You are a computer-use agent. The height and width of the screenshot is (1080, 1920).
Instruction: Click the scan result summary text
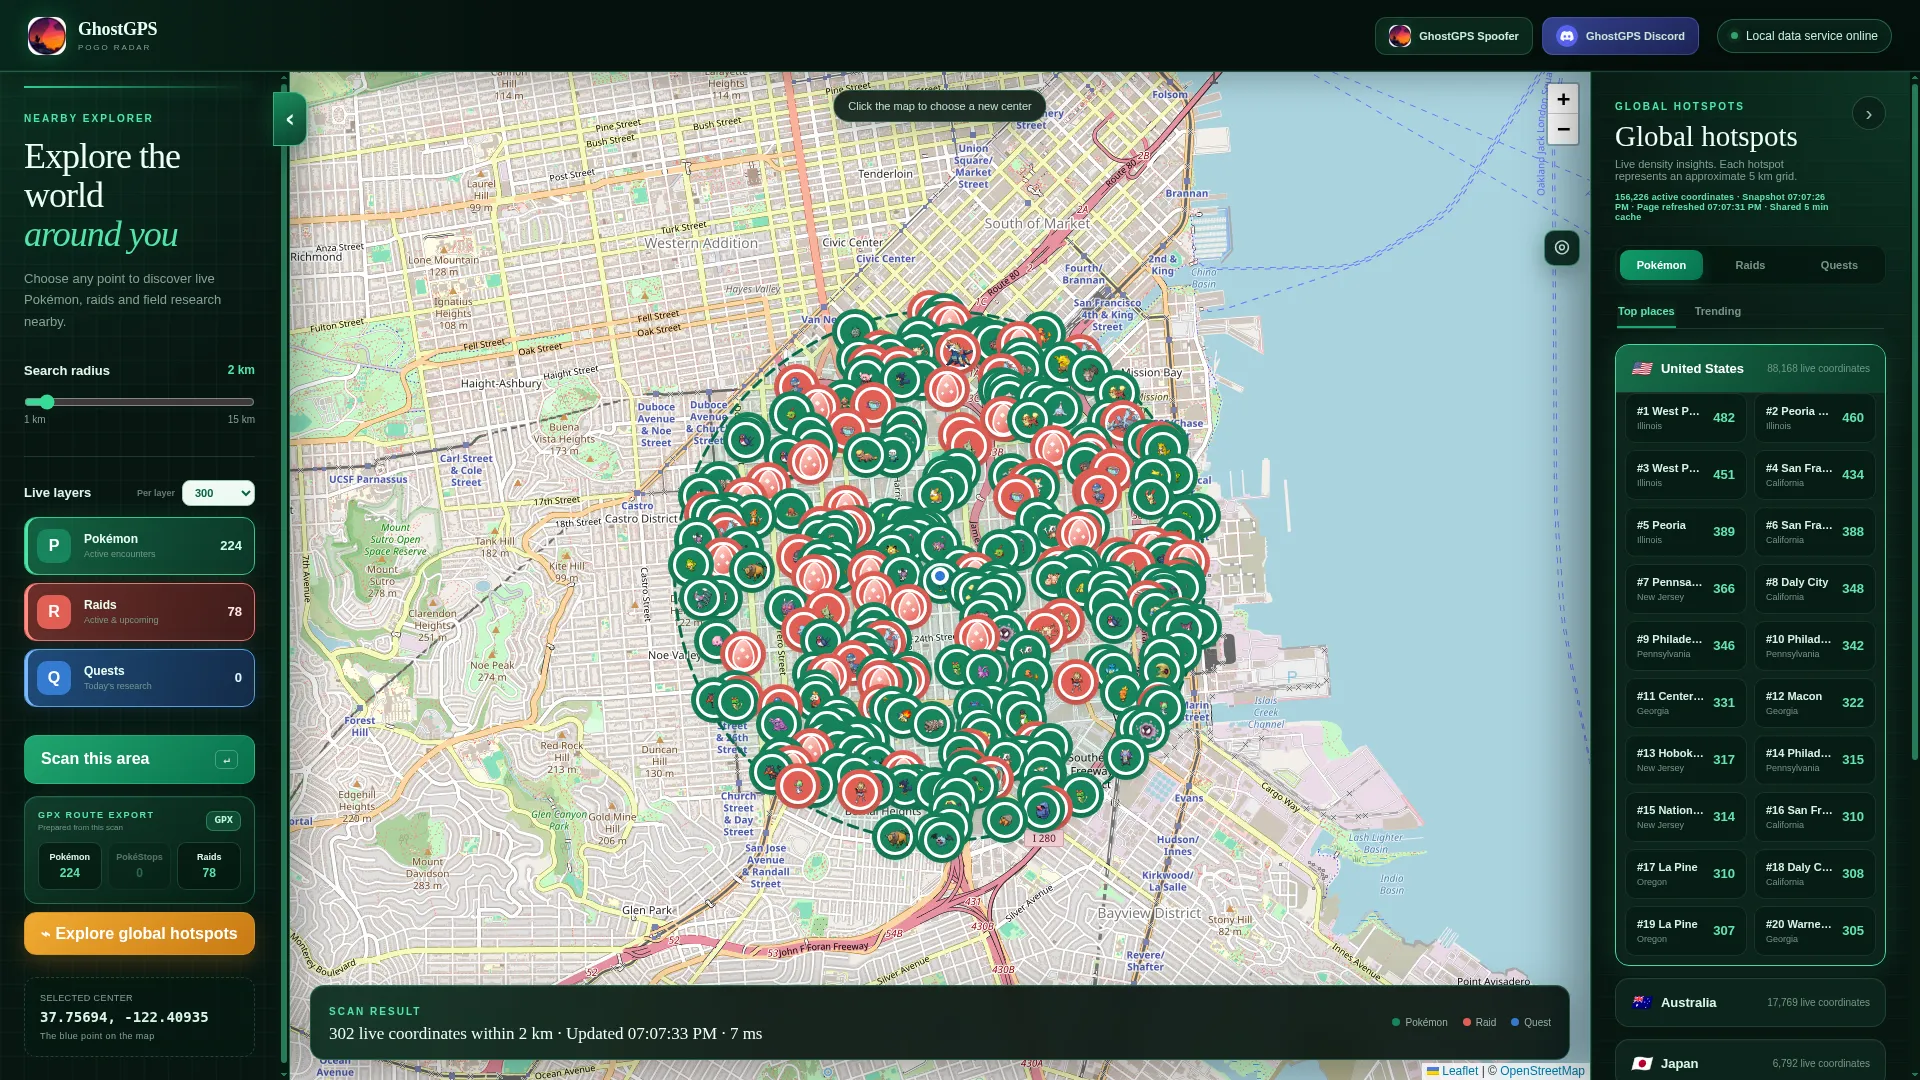coord(545,1034)
